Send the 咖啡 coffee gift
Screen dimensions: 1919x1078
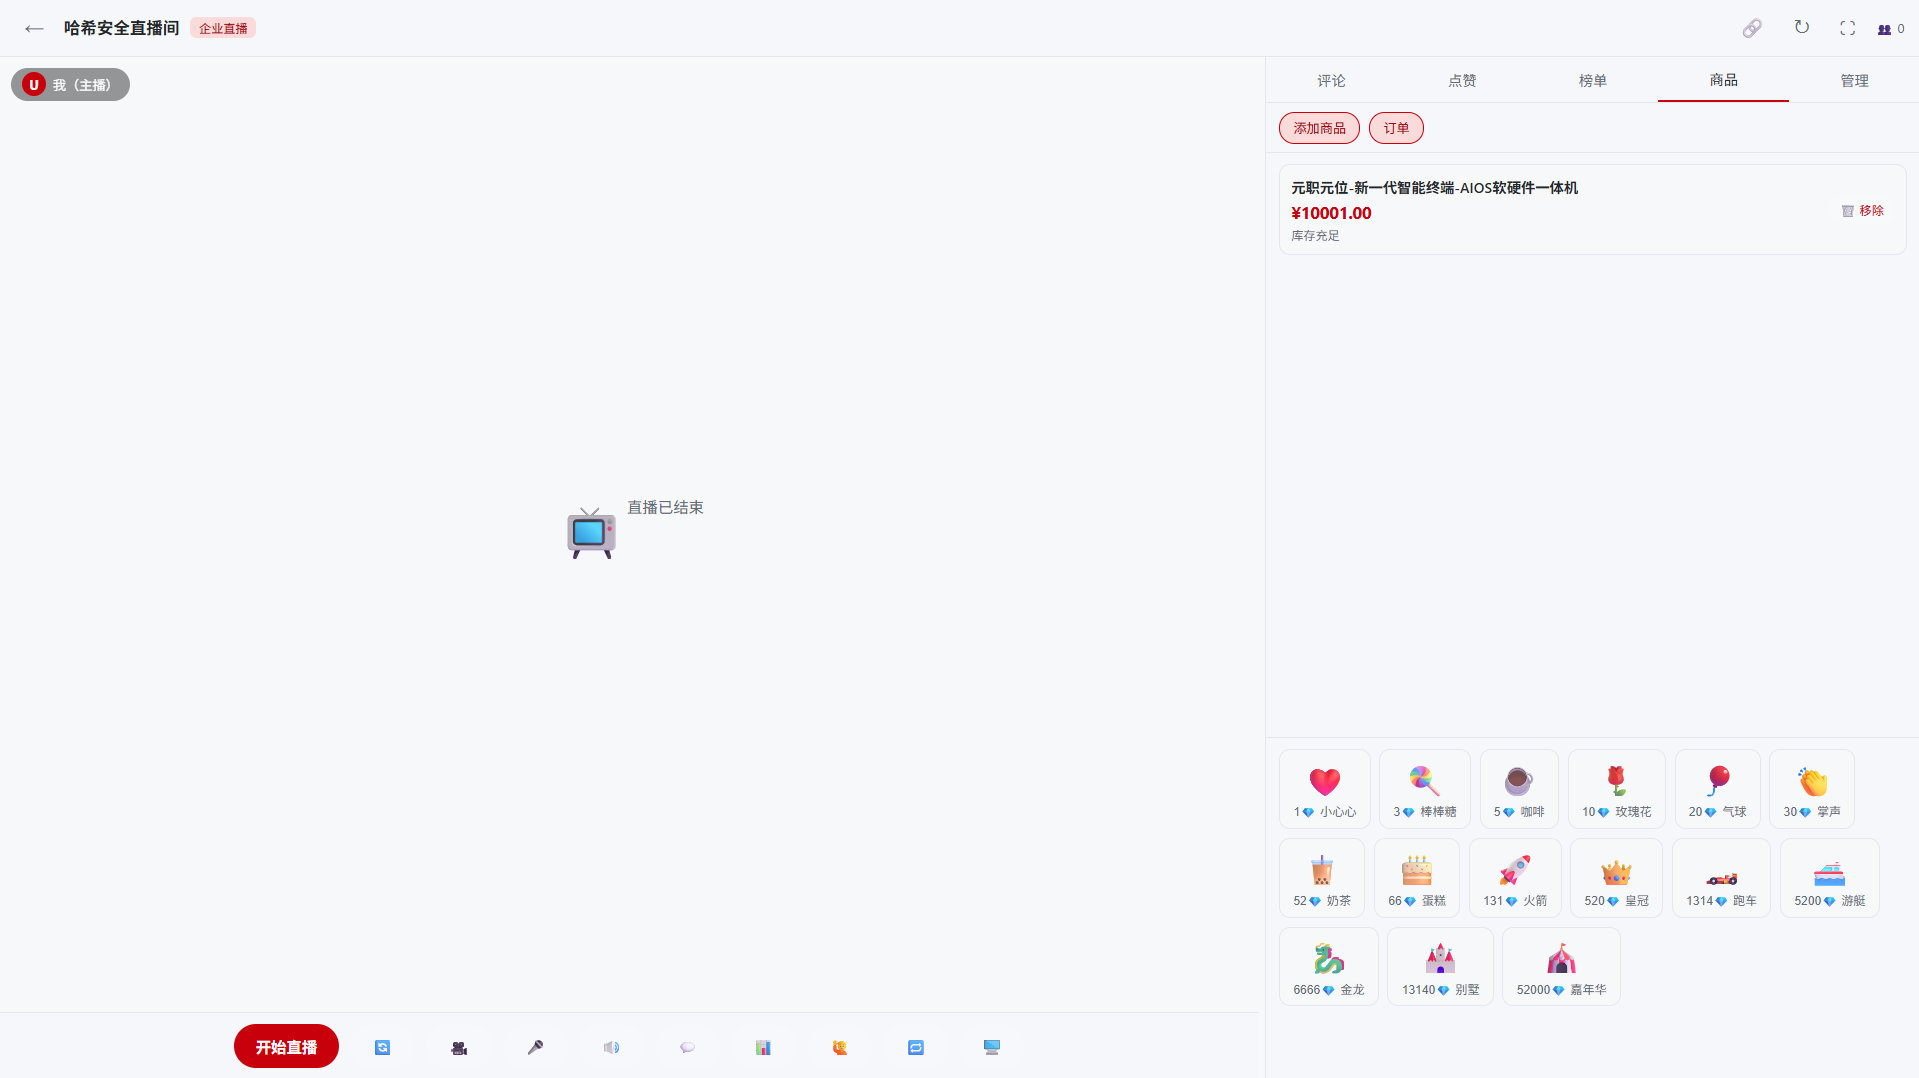coord(1519,789)
